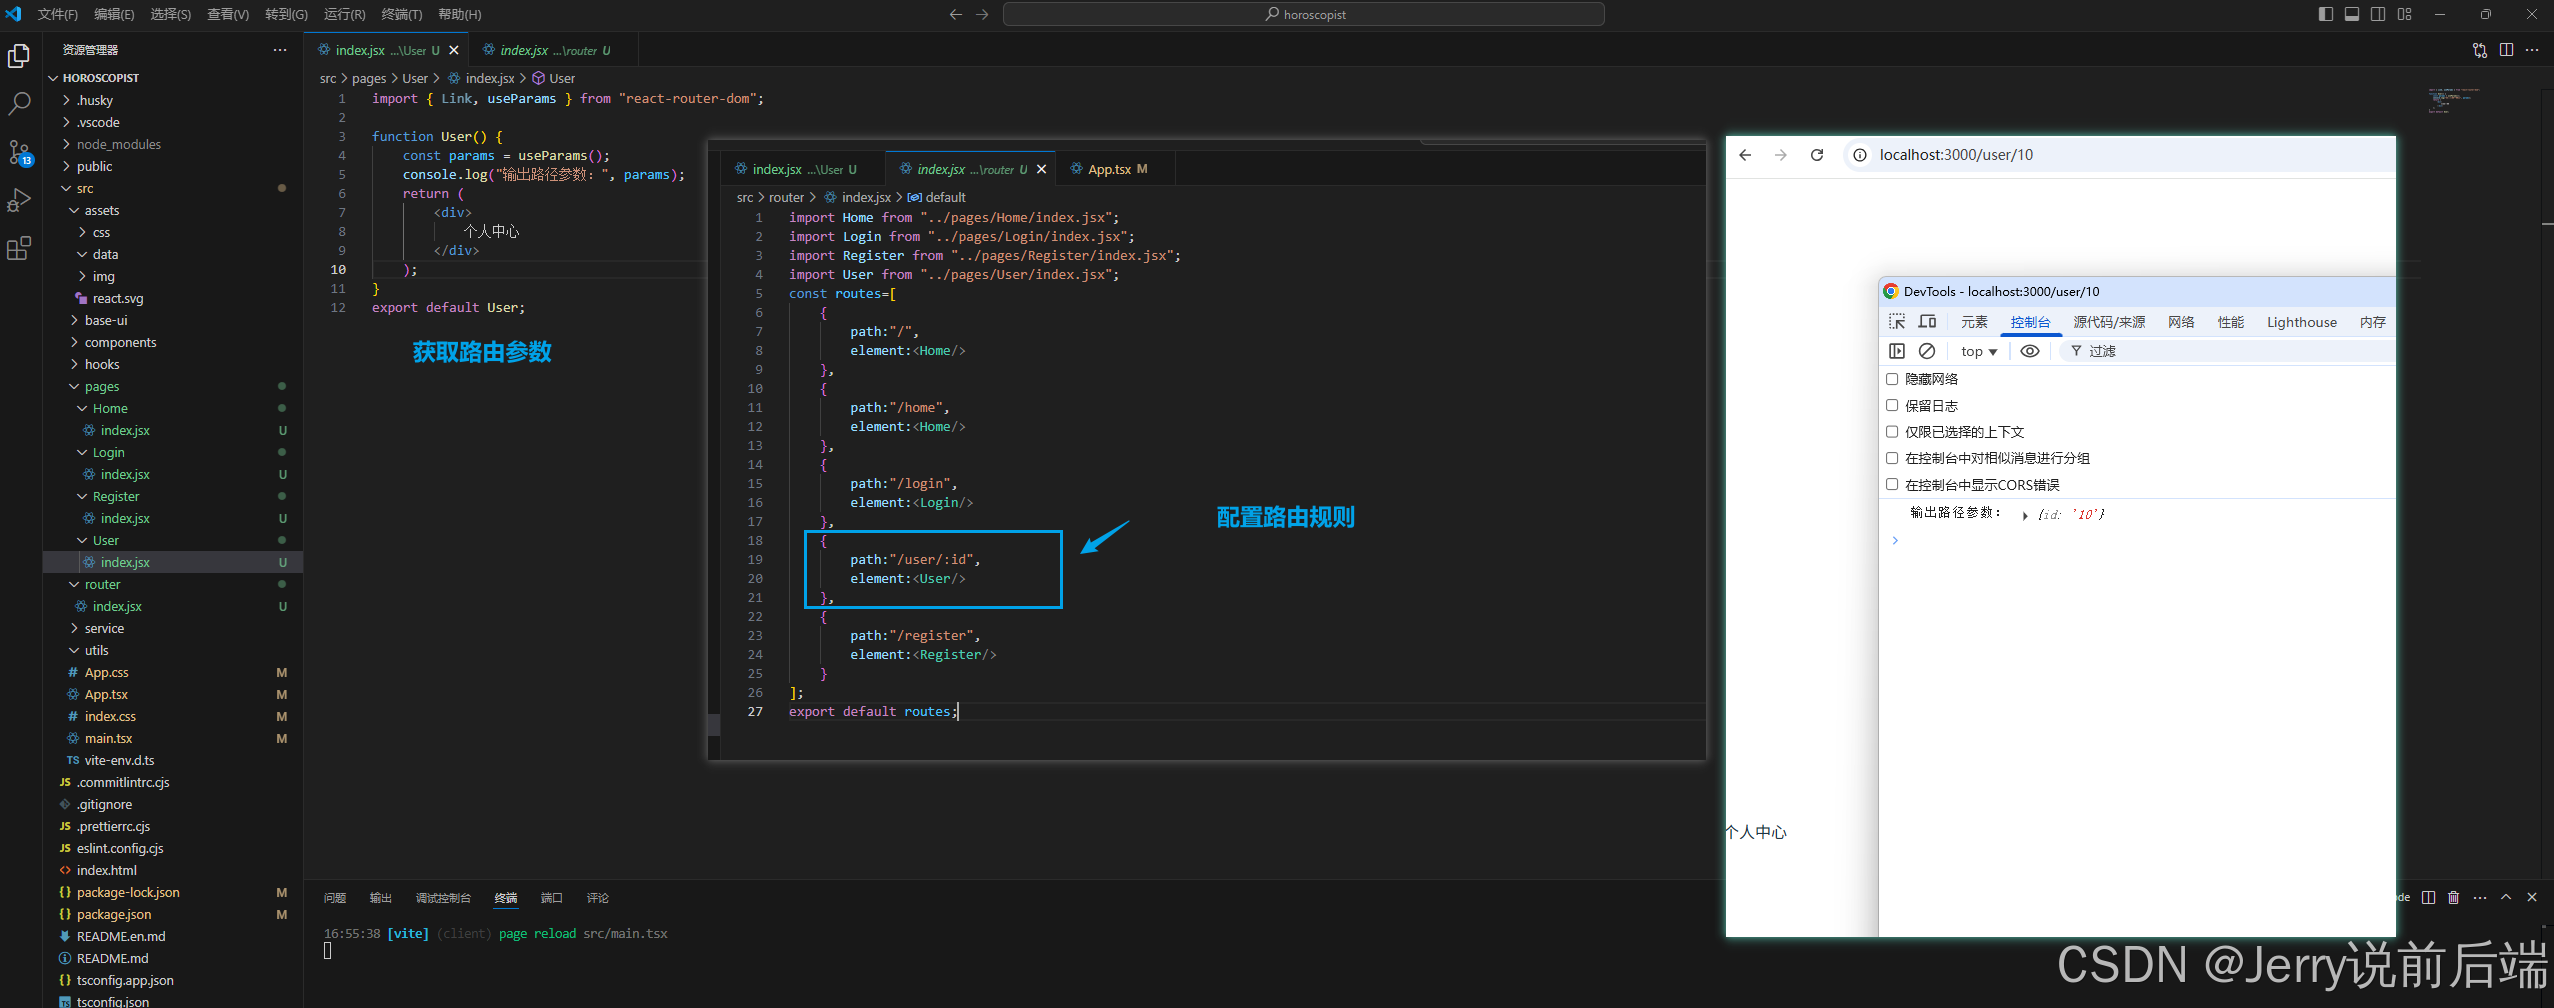2554x1008 pixels.
Task: Open the 终端(T) menu
Action: (x=402, y=14)
